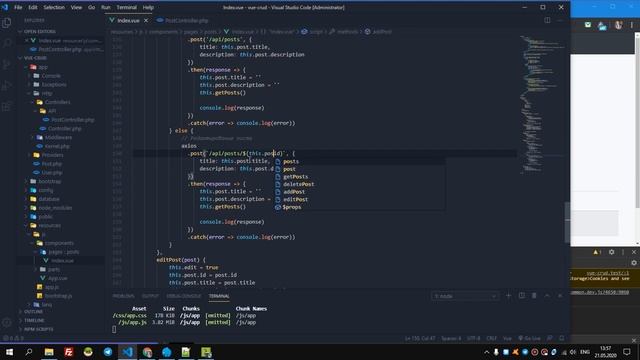
Task: Maximize the terminal panel with chevron
Action: tap(547, 296)
